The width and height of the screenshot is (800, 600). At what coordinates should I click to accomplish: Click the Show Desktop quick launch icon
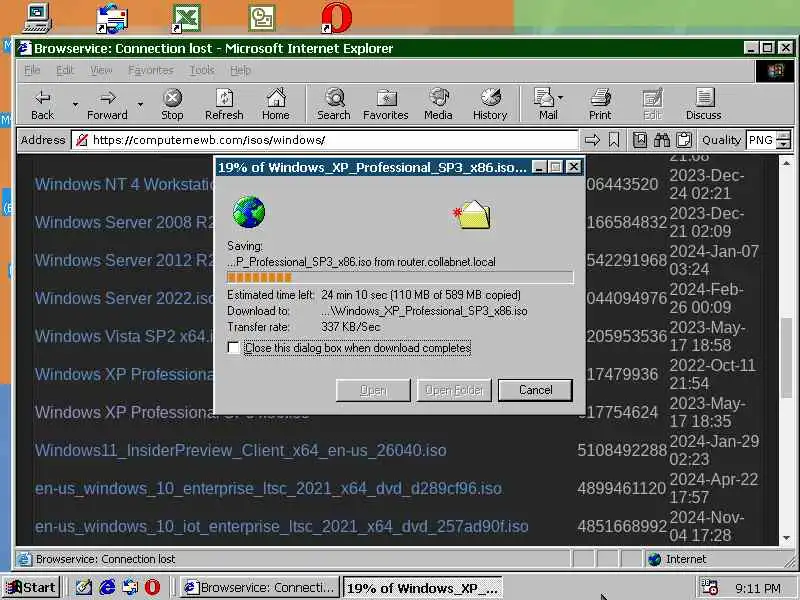[84, 587]
